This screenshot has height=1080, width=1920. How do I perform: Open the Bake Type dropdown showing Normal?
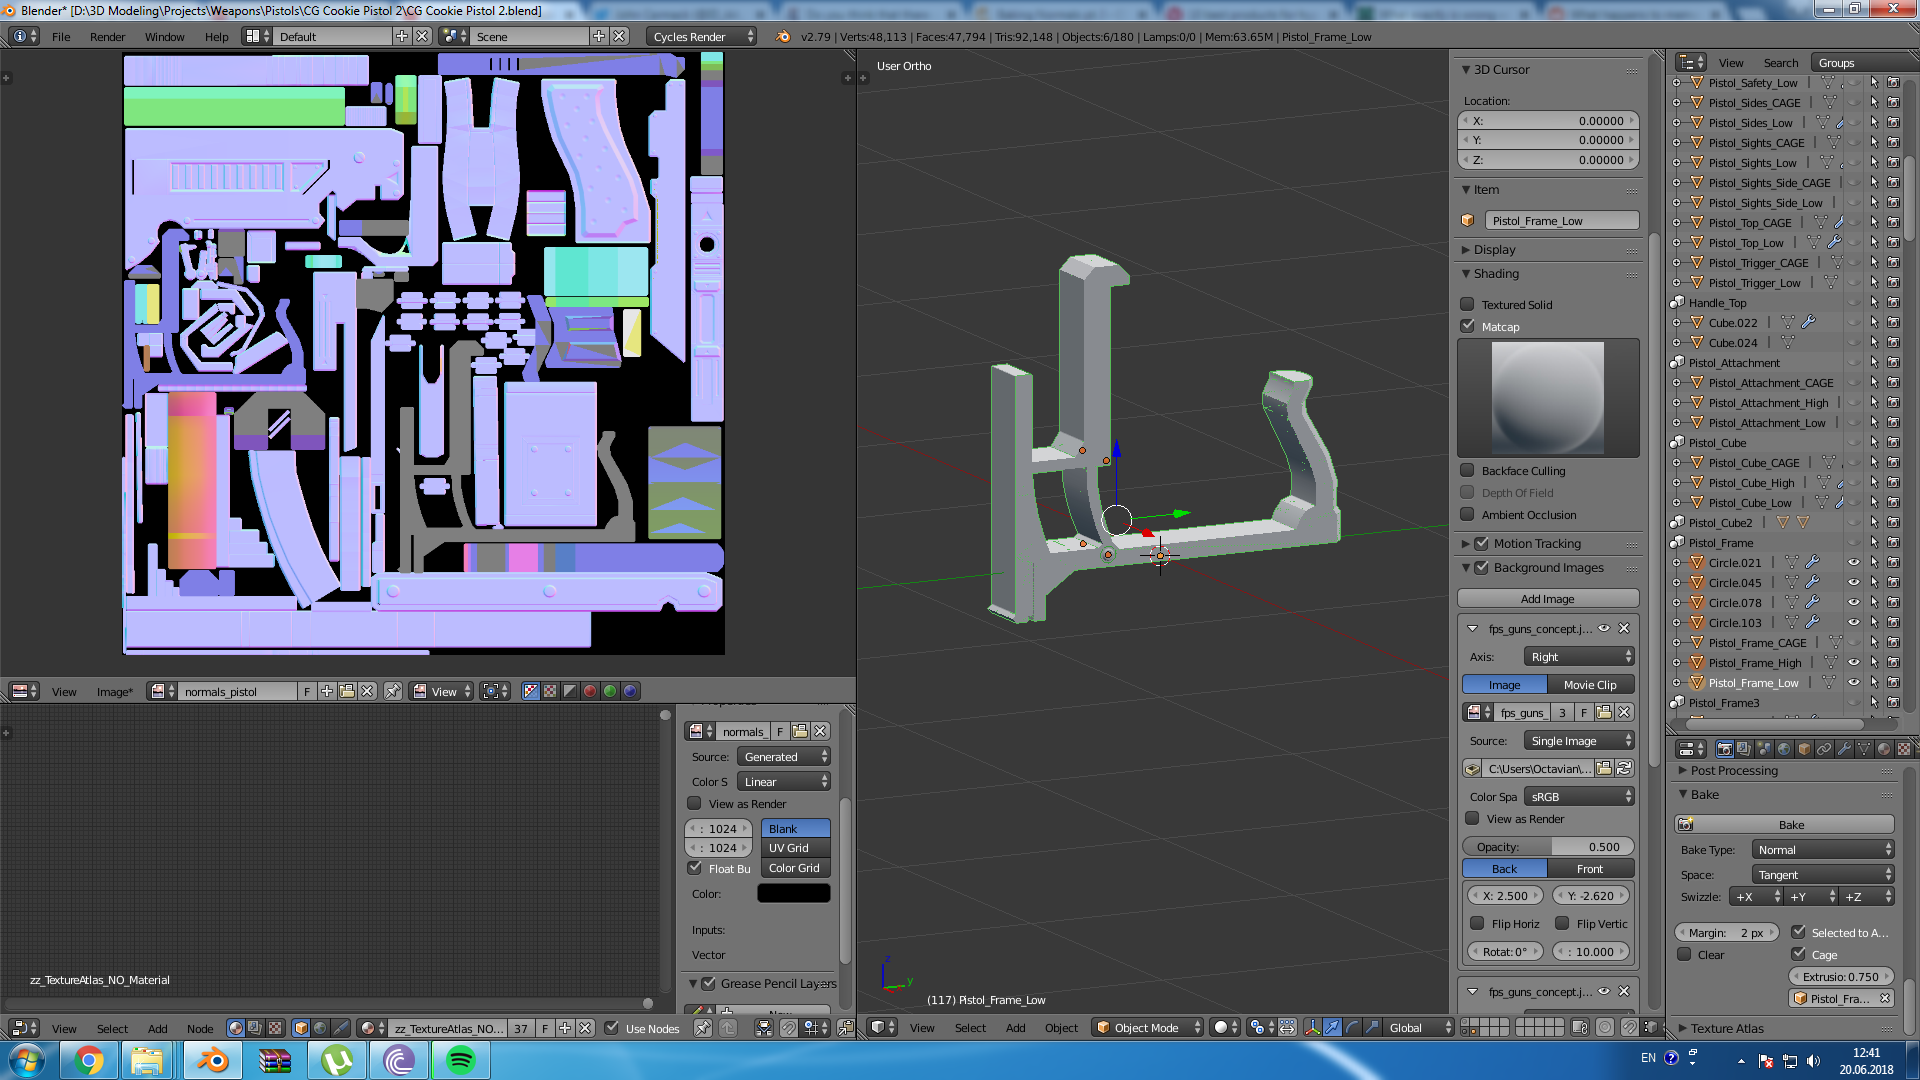coord(1823,849)
